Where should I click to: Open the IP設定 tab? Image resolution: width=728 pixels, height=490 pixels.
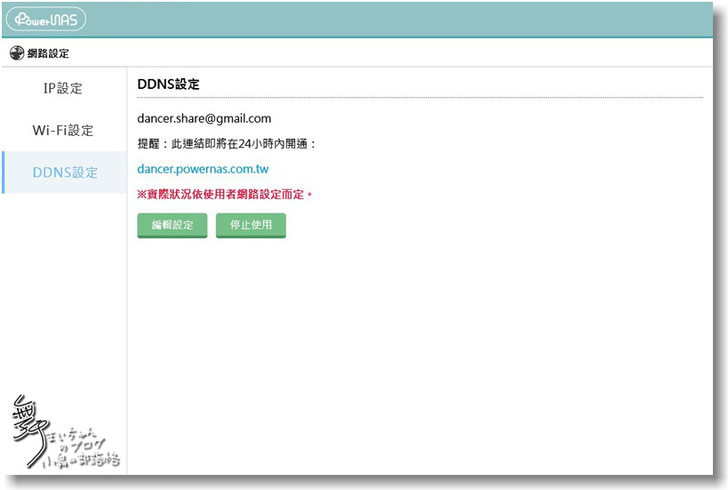(64, 88)
